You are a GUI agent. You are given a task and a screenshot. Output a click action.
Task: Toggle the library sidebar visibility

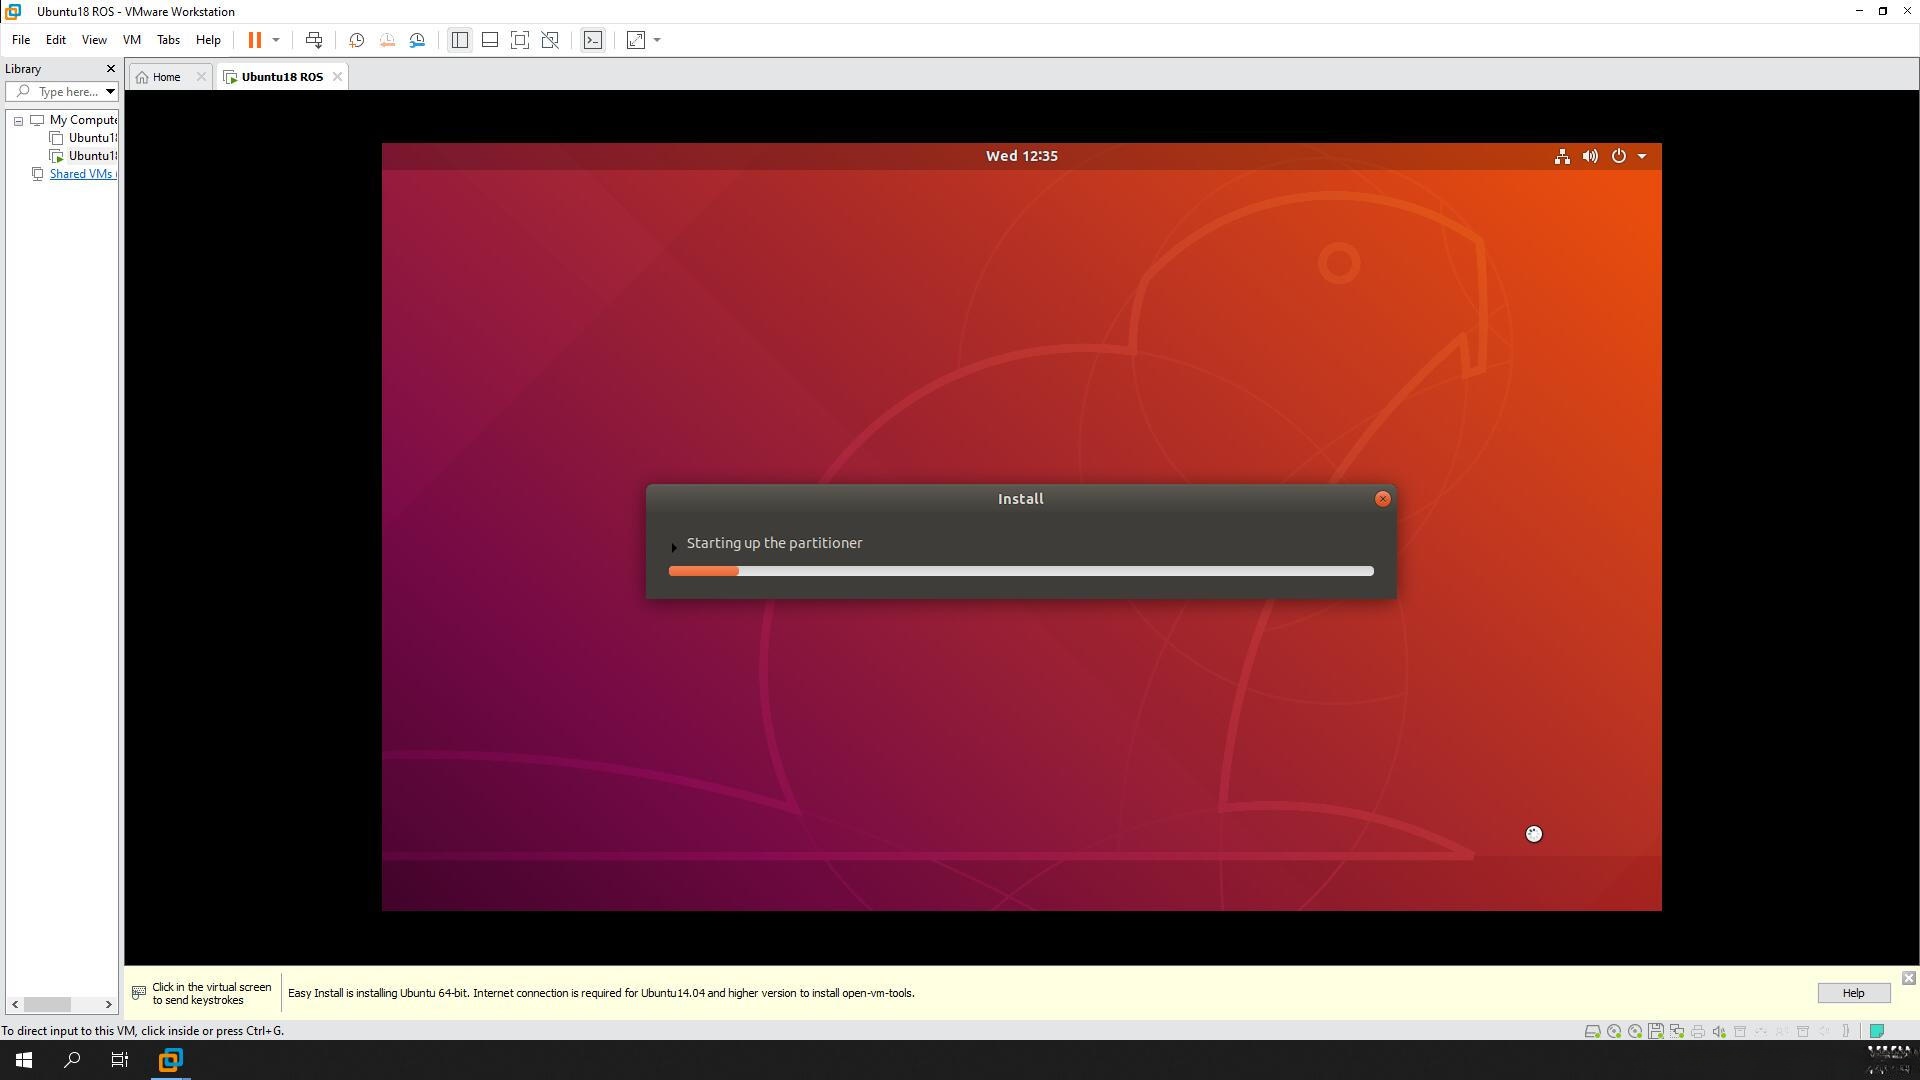pyautogui.click(x=459, y=40)
